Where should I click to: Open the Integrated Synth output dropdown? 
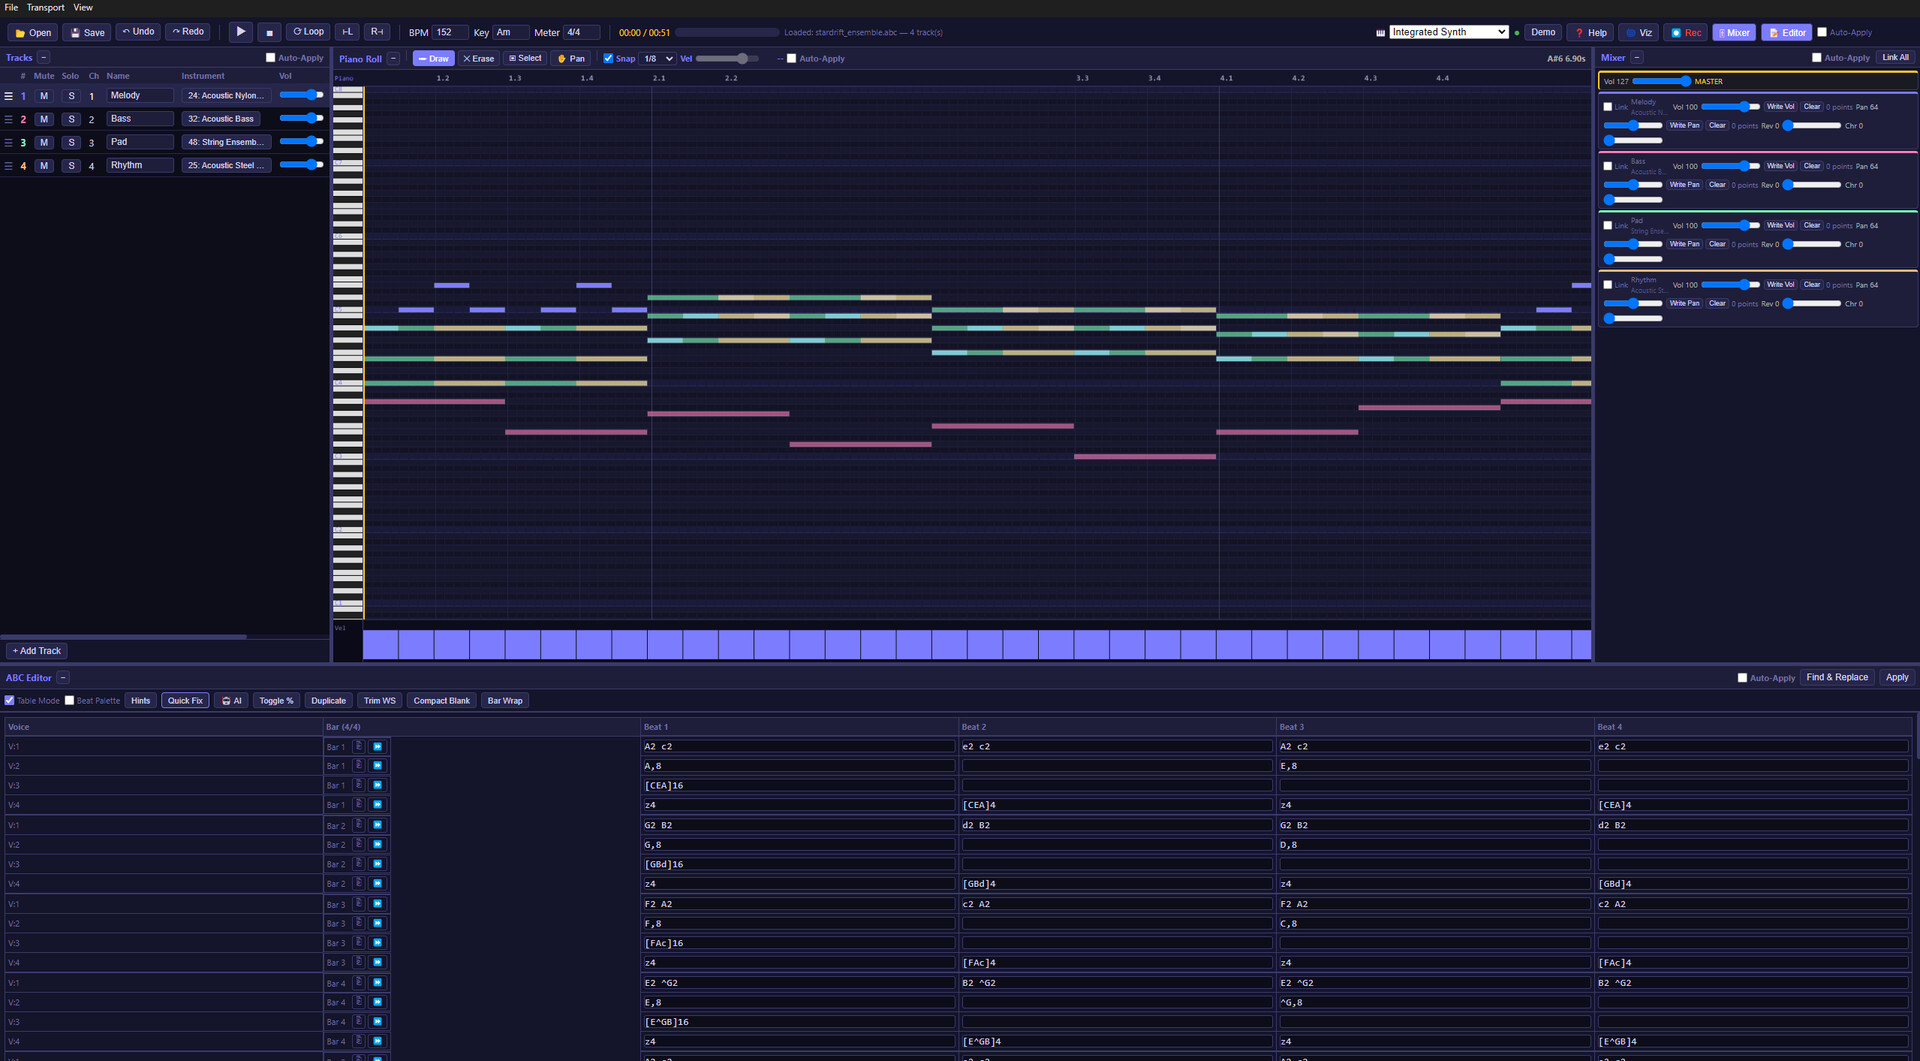click(1449, 32)
